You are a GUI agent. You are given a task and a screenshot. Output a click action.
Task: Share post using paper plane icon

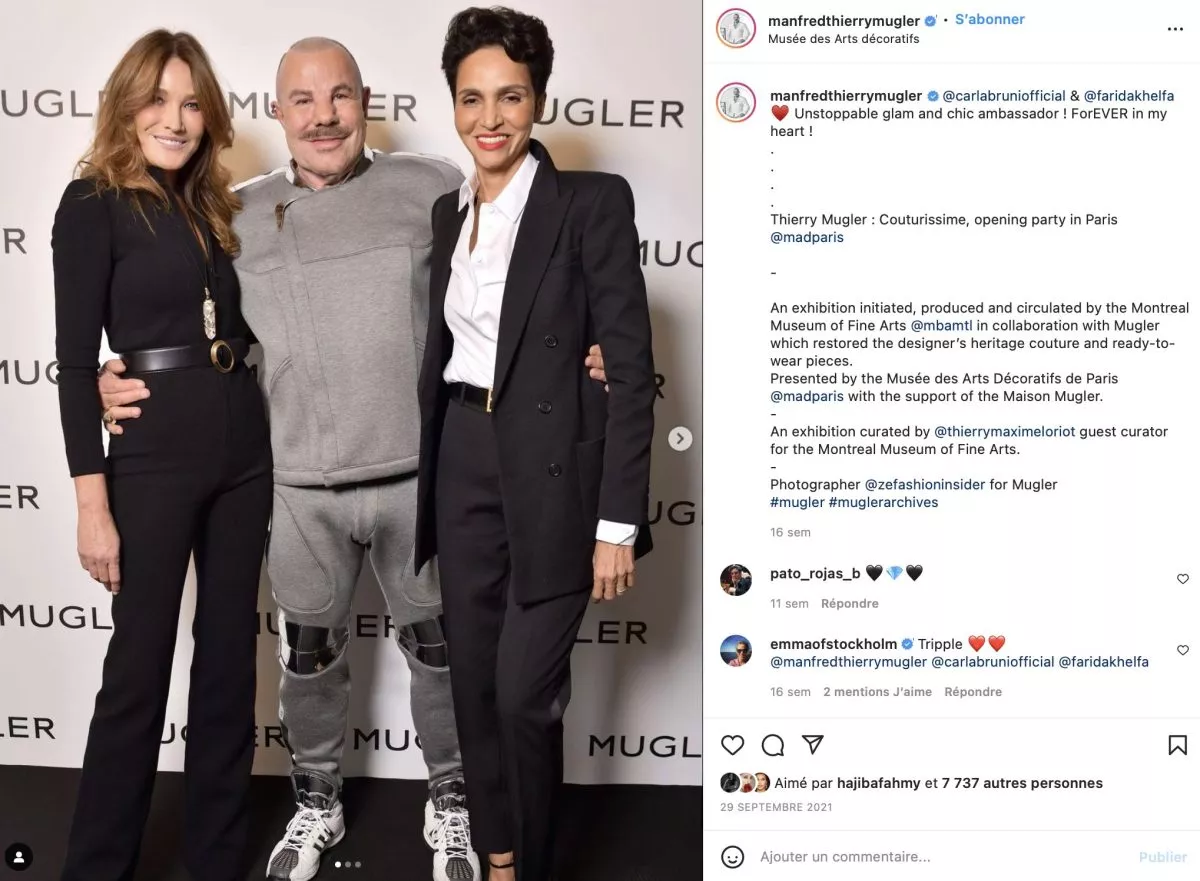pyautogui.click(x=813, y=745)
